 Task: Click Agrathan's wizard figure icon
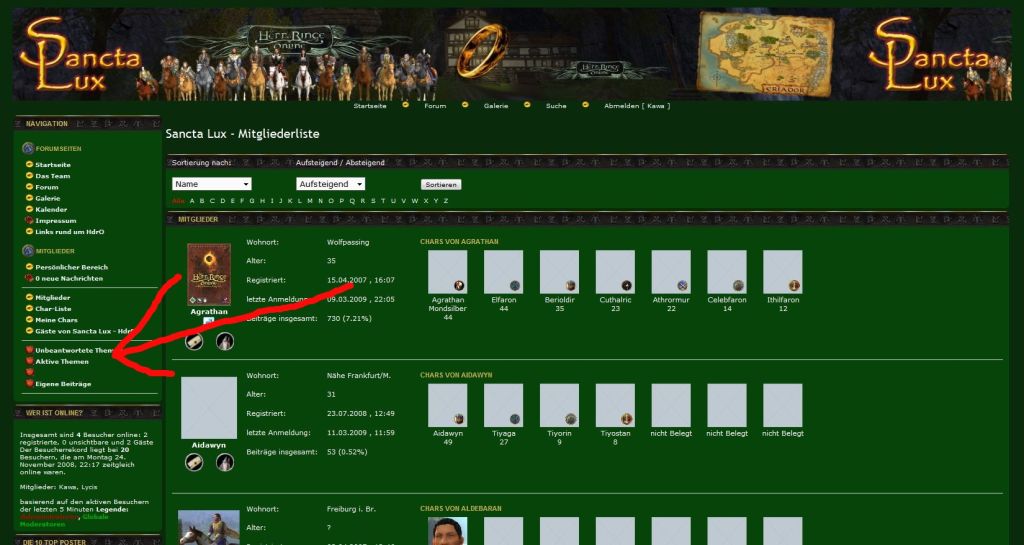225,342
